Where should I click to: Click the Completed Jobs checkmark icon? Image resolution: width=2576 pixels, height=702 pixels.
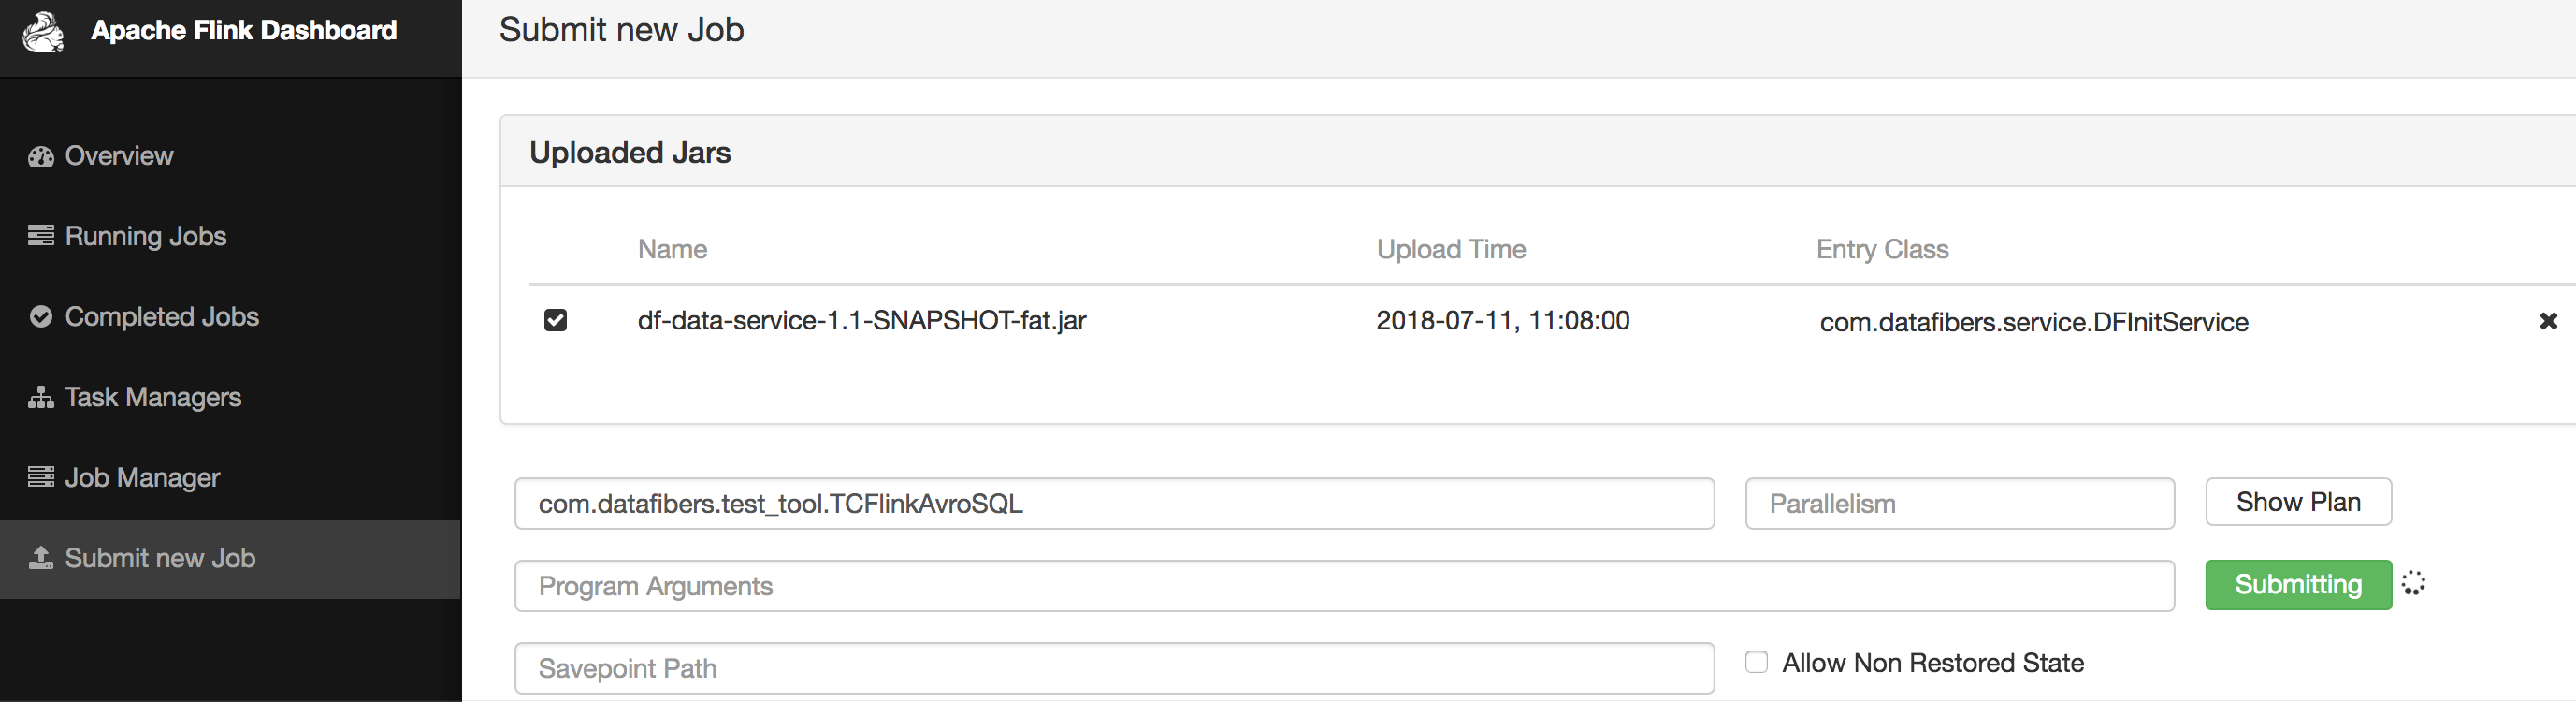click(41, 317)
